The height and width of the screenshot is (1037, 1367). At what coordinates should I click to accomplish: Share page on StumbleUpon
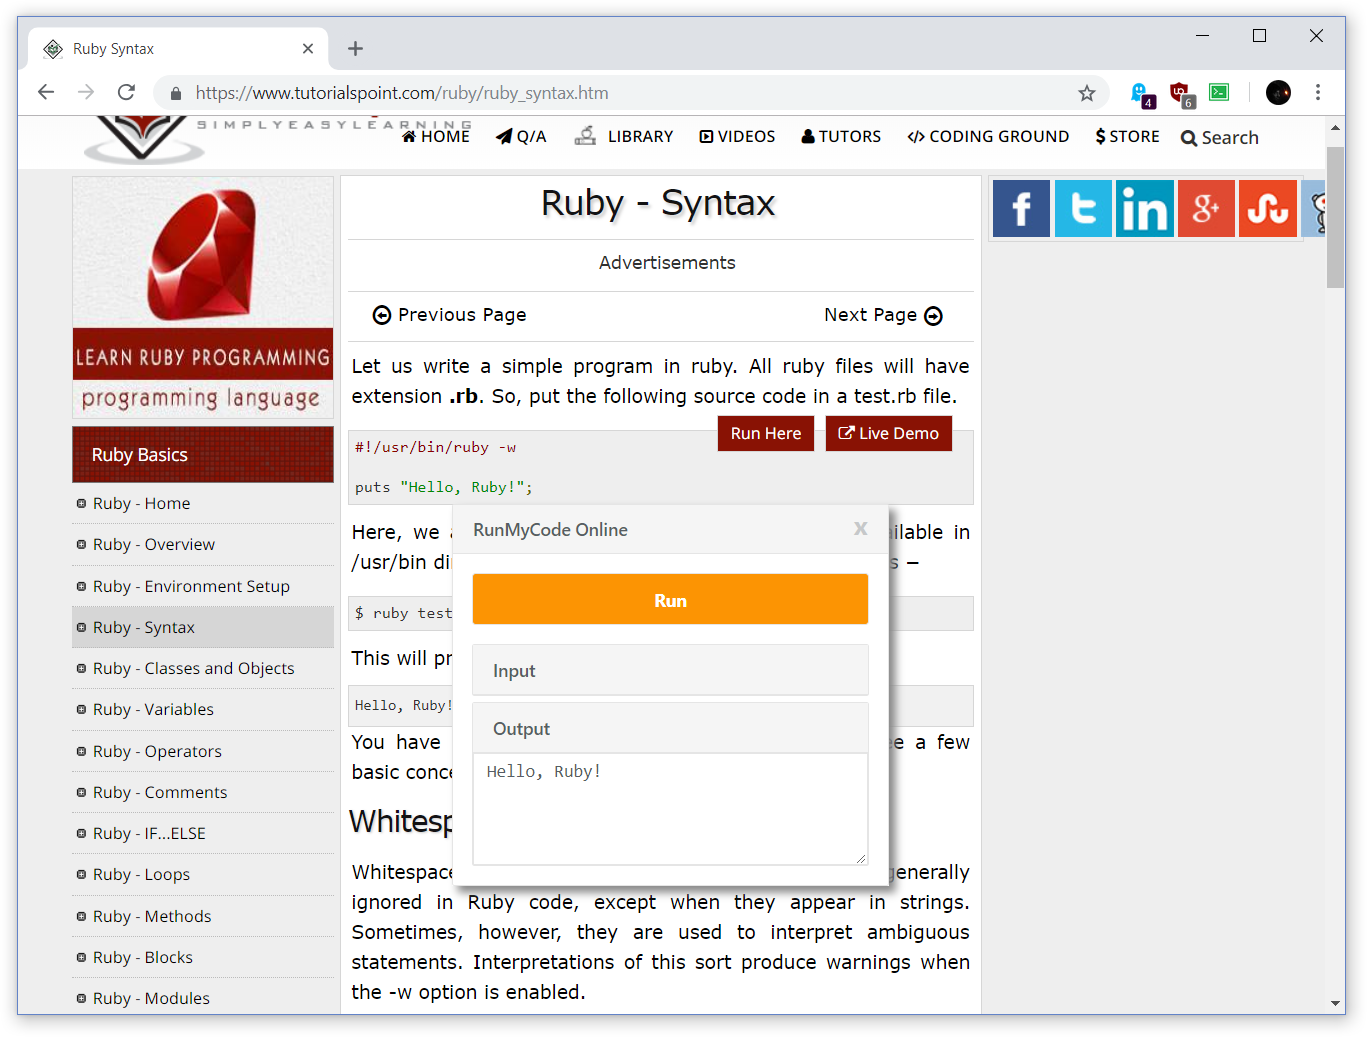pos(1268,208)
